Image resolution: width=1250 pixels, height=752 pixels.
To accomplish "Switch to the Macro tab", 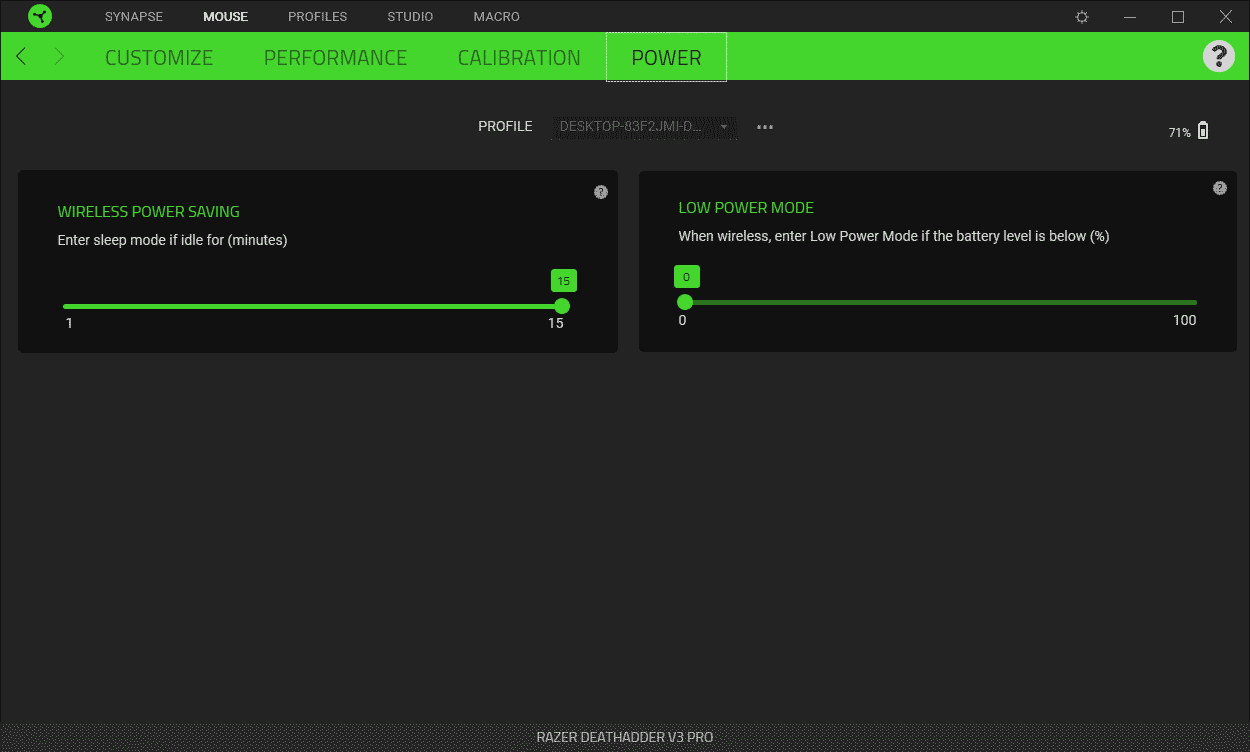I will [497, 17].
